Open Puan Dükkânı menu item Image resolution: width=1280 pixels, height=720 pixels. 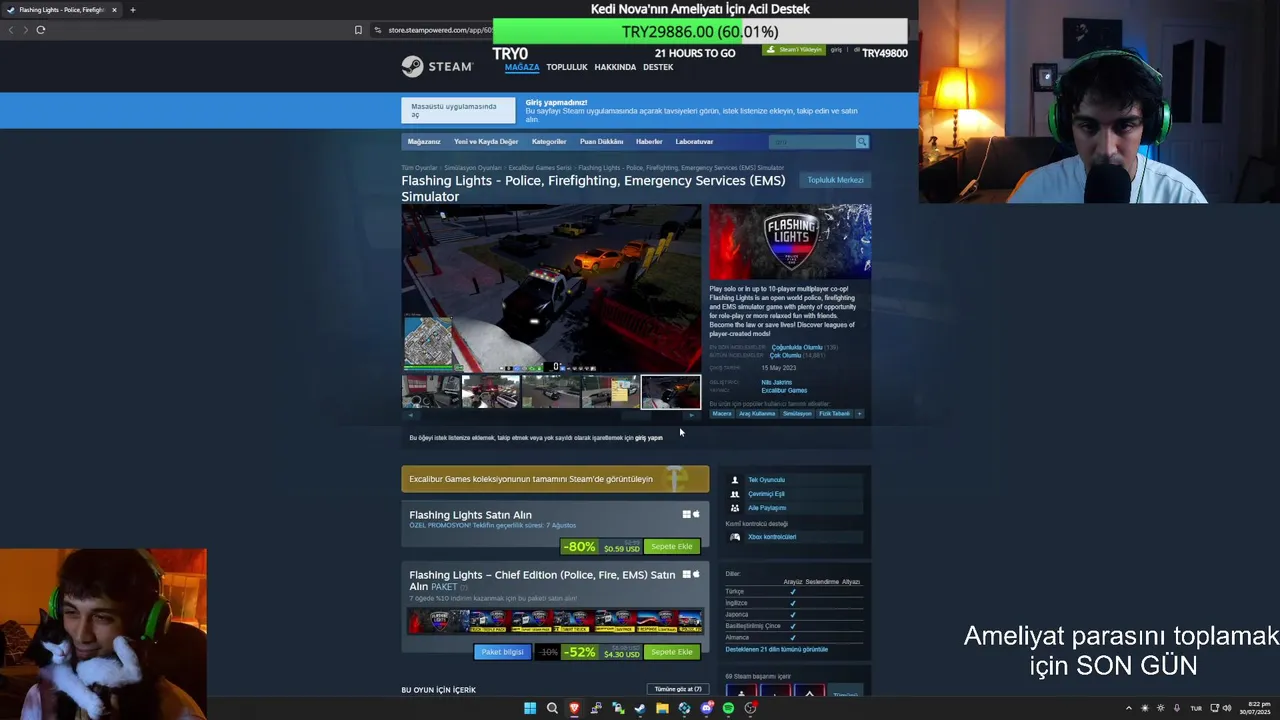point(601,142)
